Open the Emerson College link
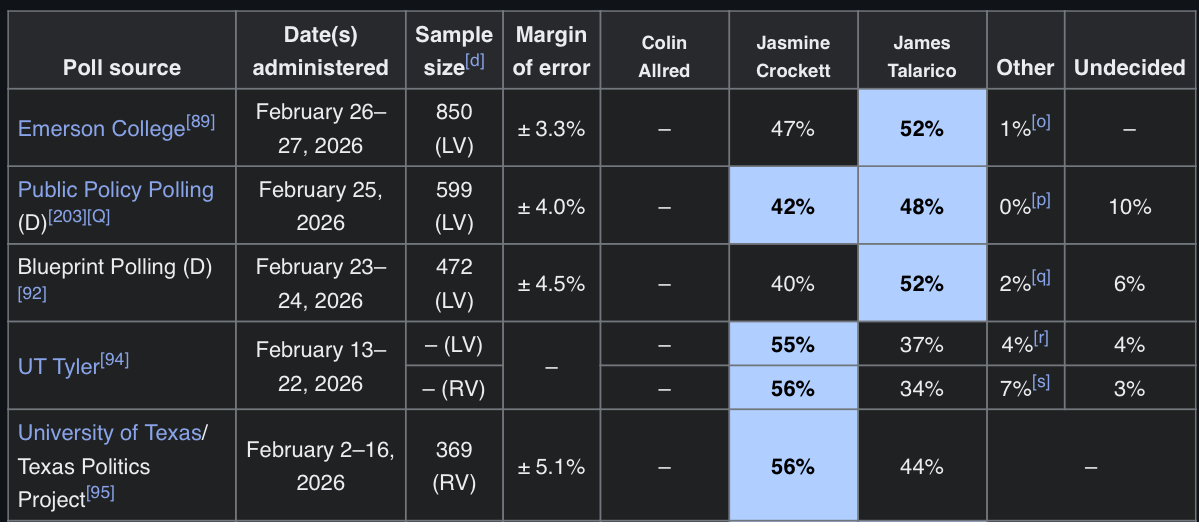This screenshot has width=1199, height=522. pos(101,129)
